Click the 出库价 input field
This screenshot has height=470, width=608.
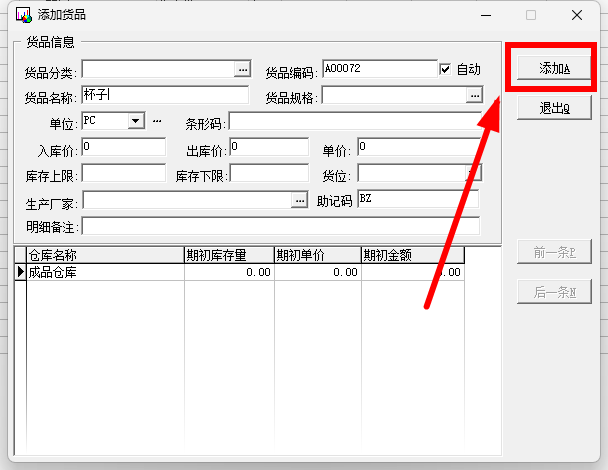[x=269, y=147]
